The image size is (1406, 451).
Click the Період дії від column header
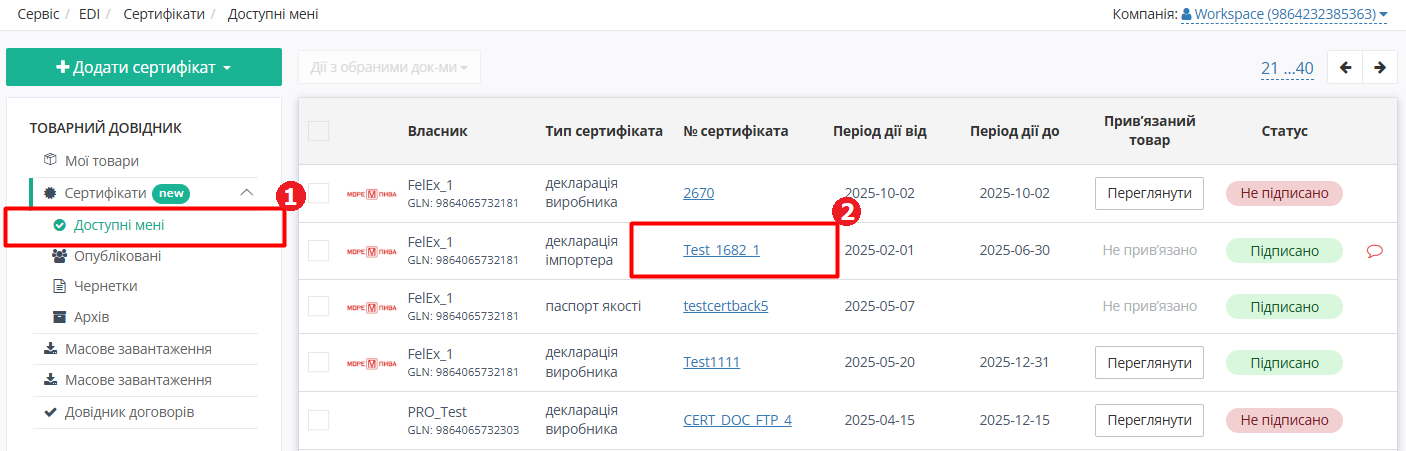pos(879,131)
